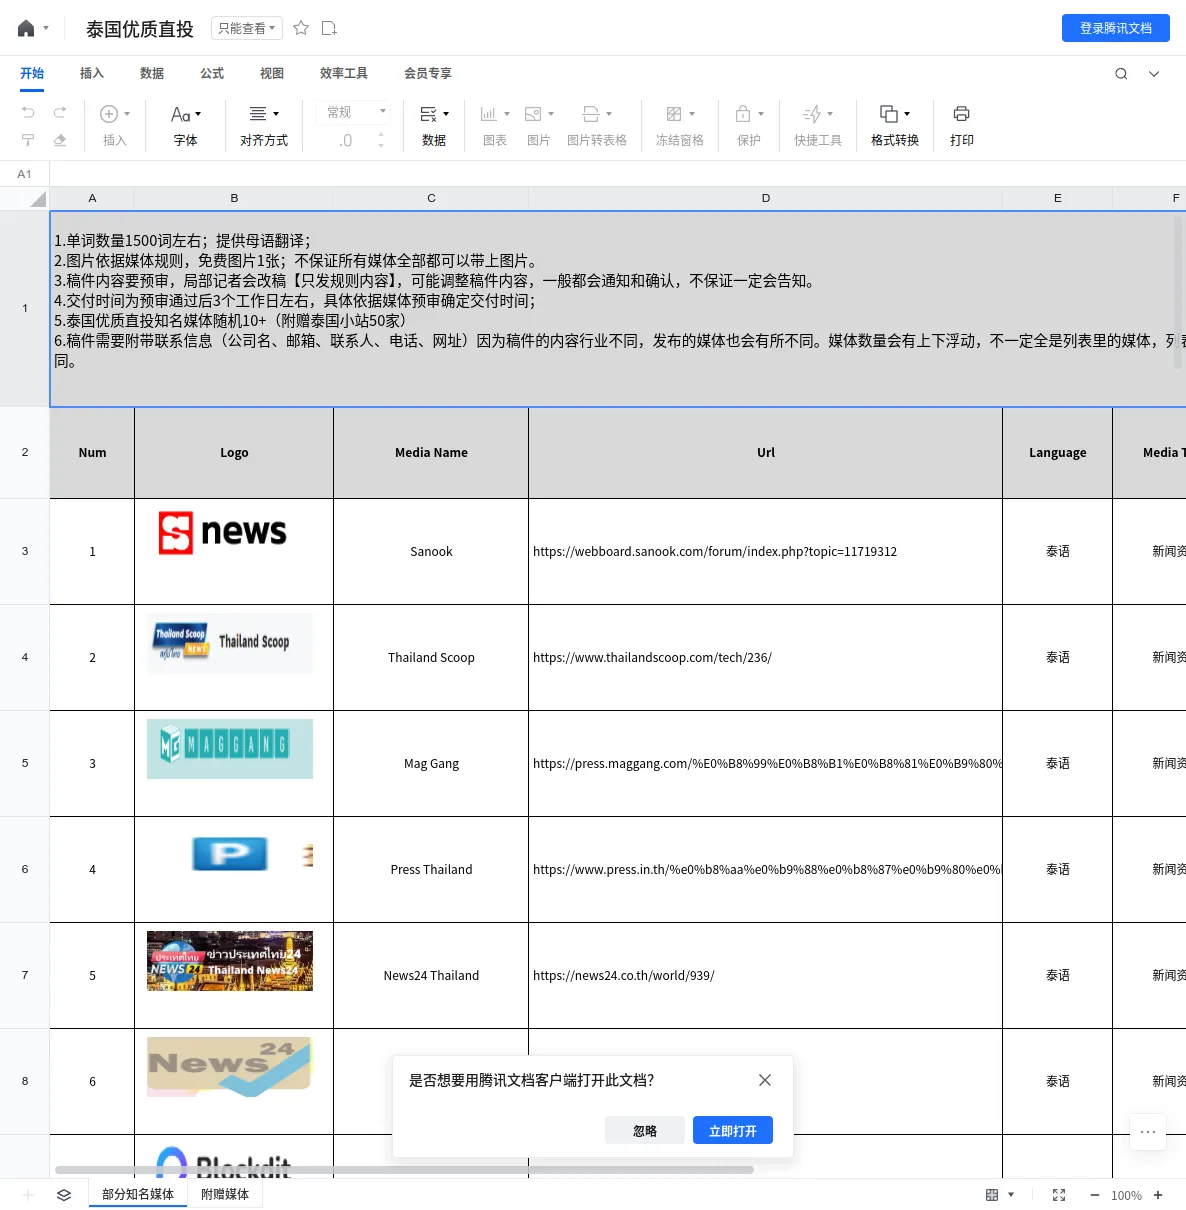
Task: Click the Media Name header cell
Action: coord(431,452)
